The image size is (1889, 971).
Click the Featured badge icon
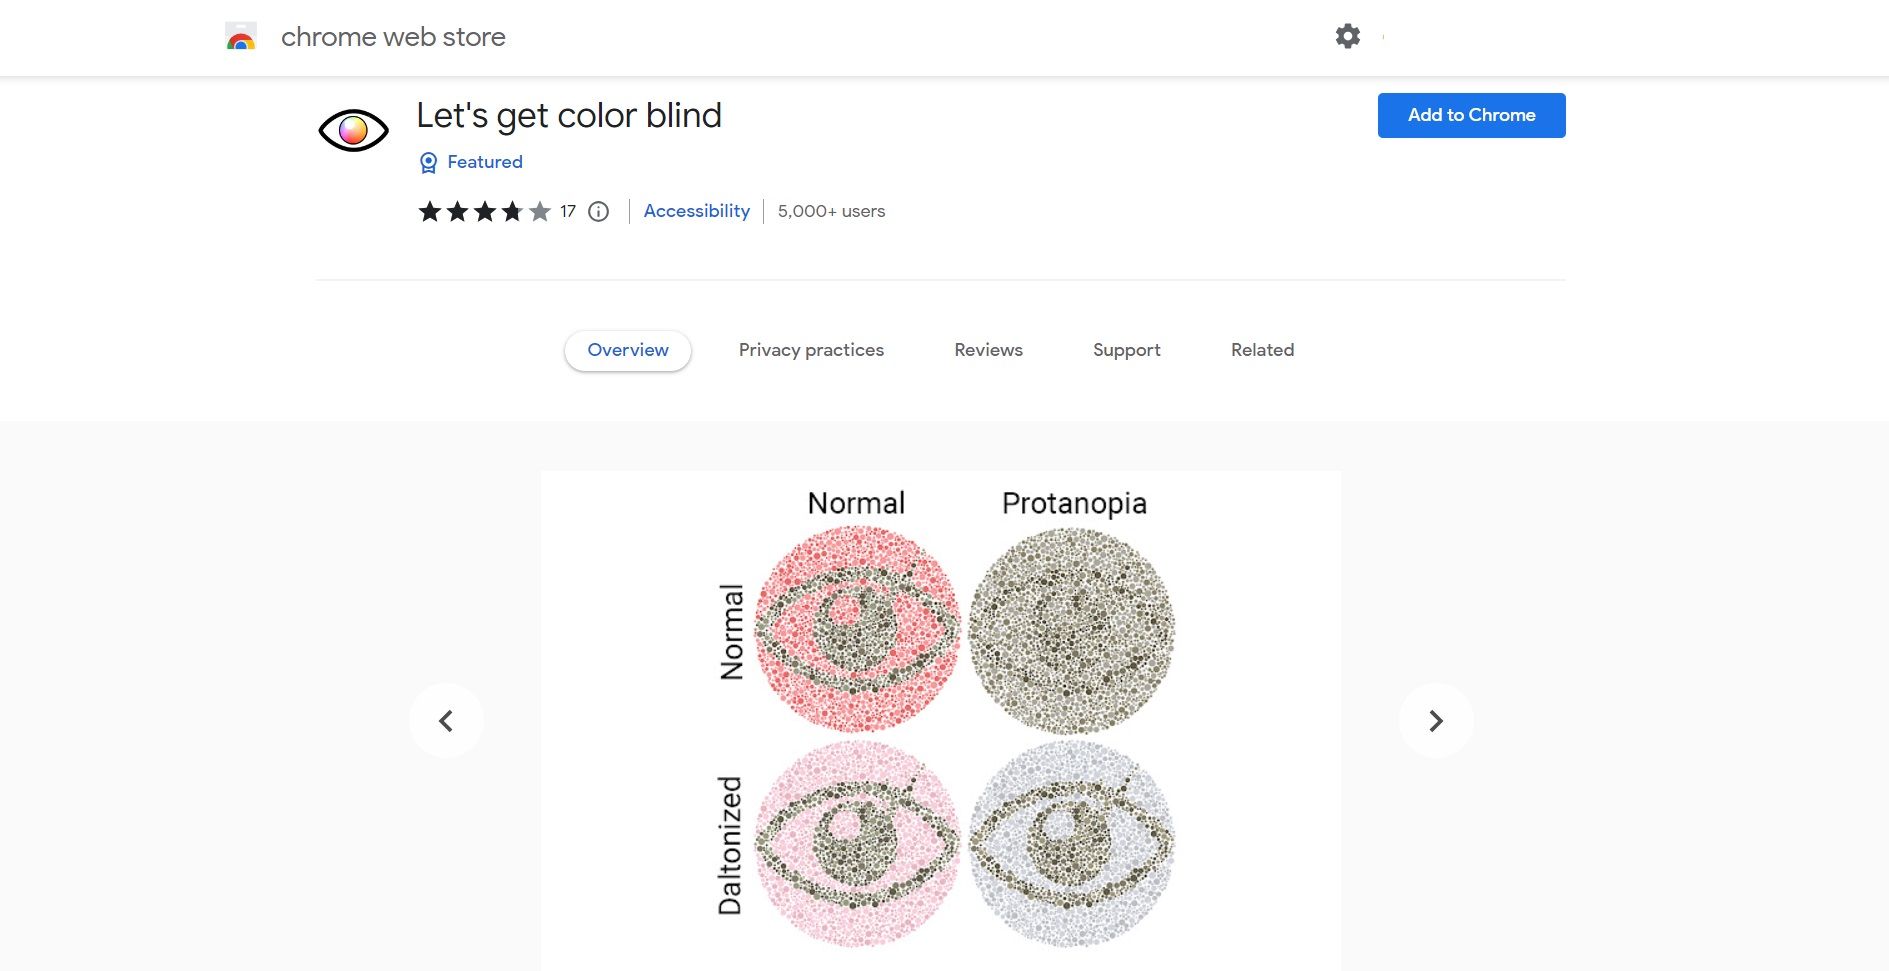pyautogui.click(x=429, y=163)
